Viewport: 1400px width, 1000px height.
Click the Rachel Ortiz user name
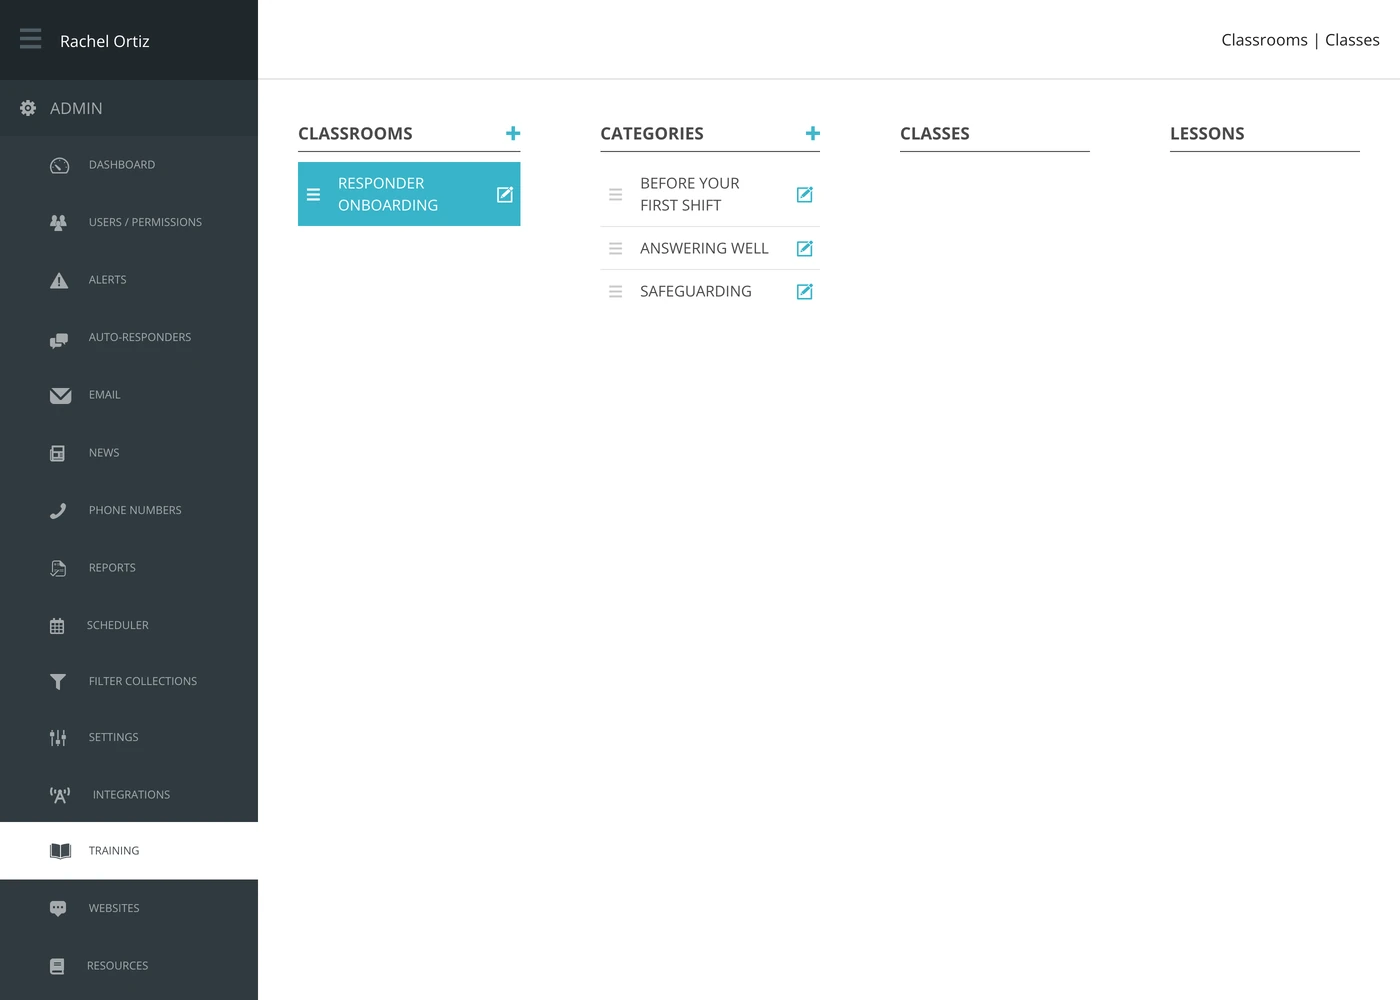click(105, 41)
